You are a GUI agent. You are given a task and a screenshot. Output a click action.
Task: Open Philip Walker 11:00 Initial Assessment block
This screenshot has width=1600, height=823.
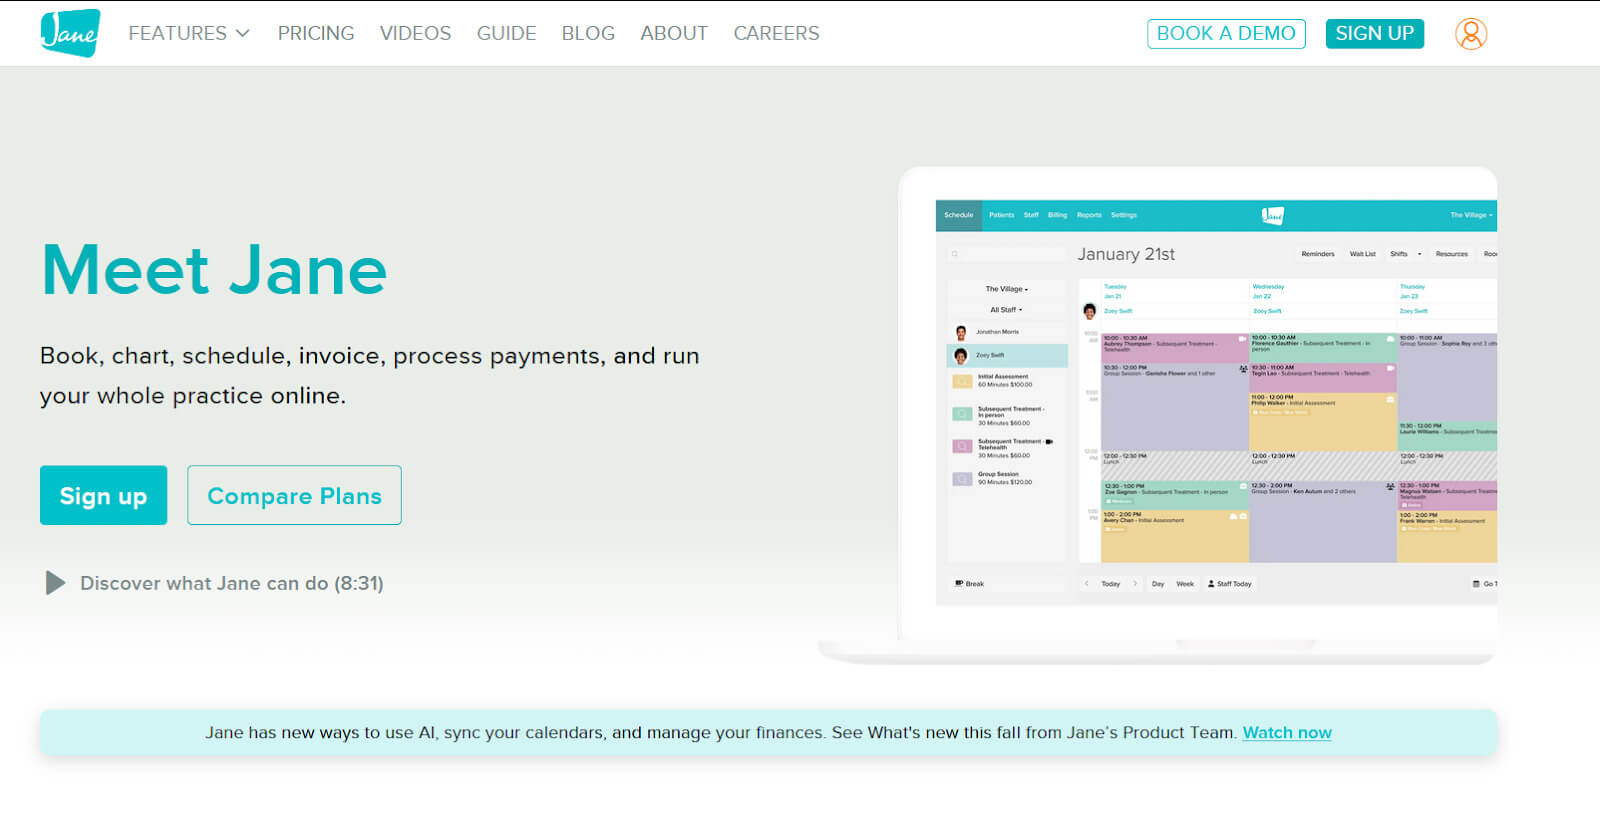[x=1323, y=421]
